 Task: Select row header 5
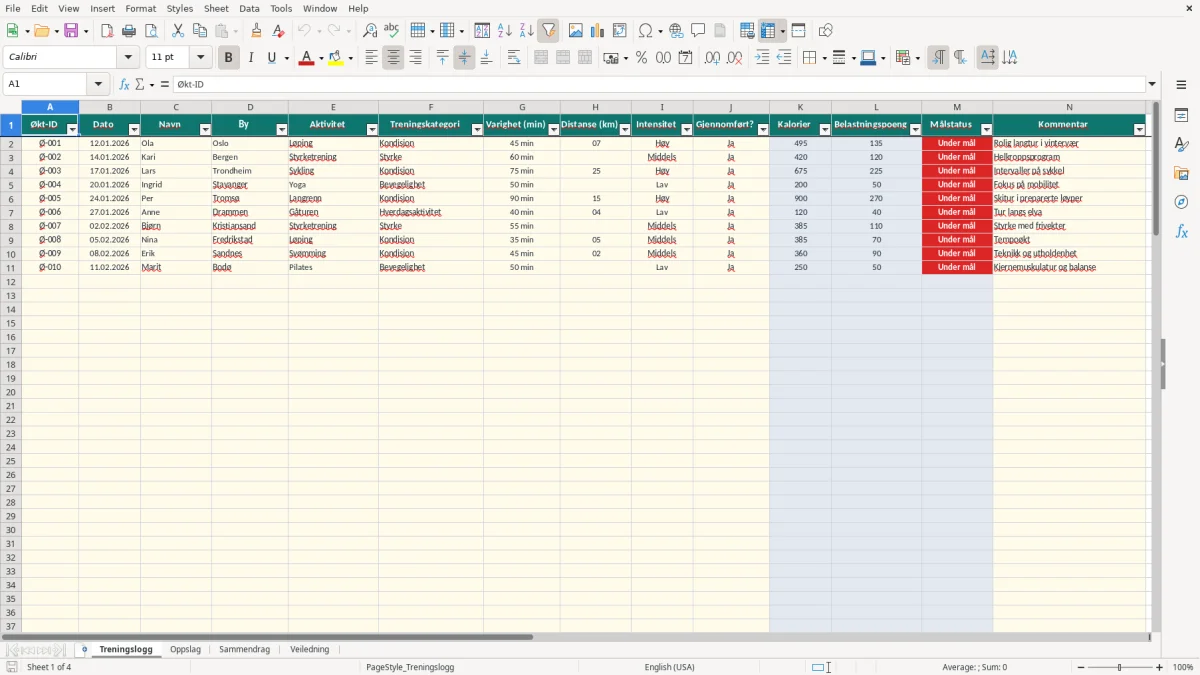click(11, 185)
